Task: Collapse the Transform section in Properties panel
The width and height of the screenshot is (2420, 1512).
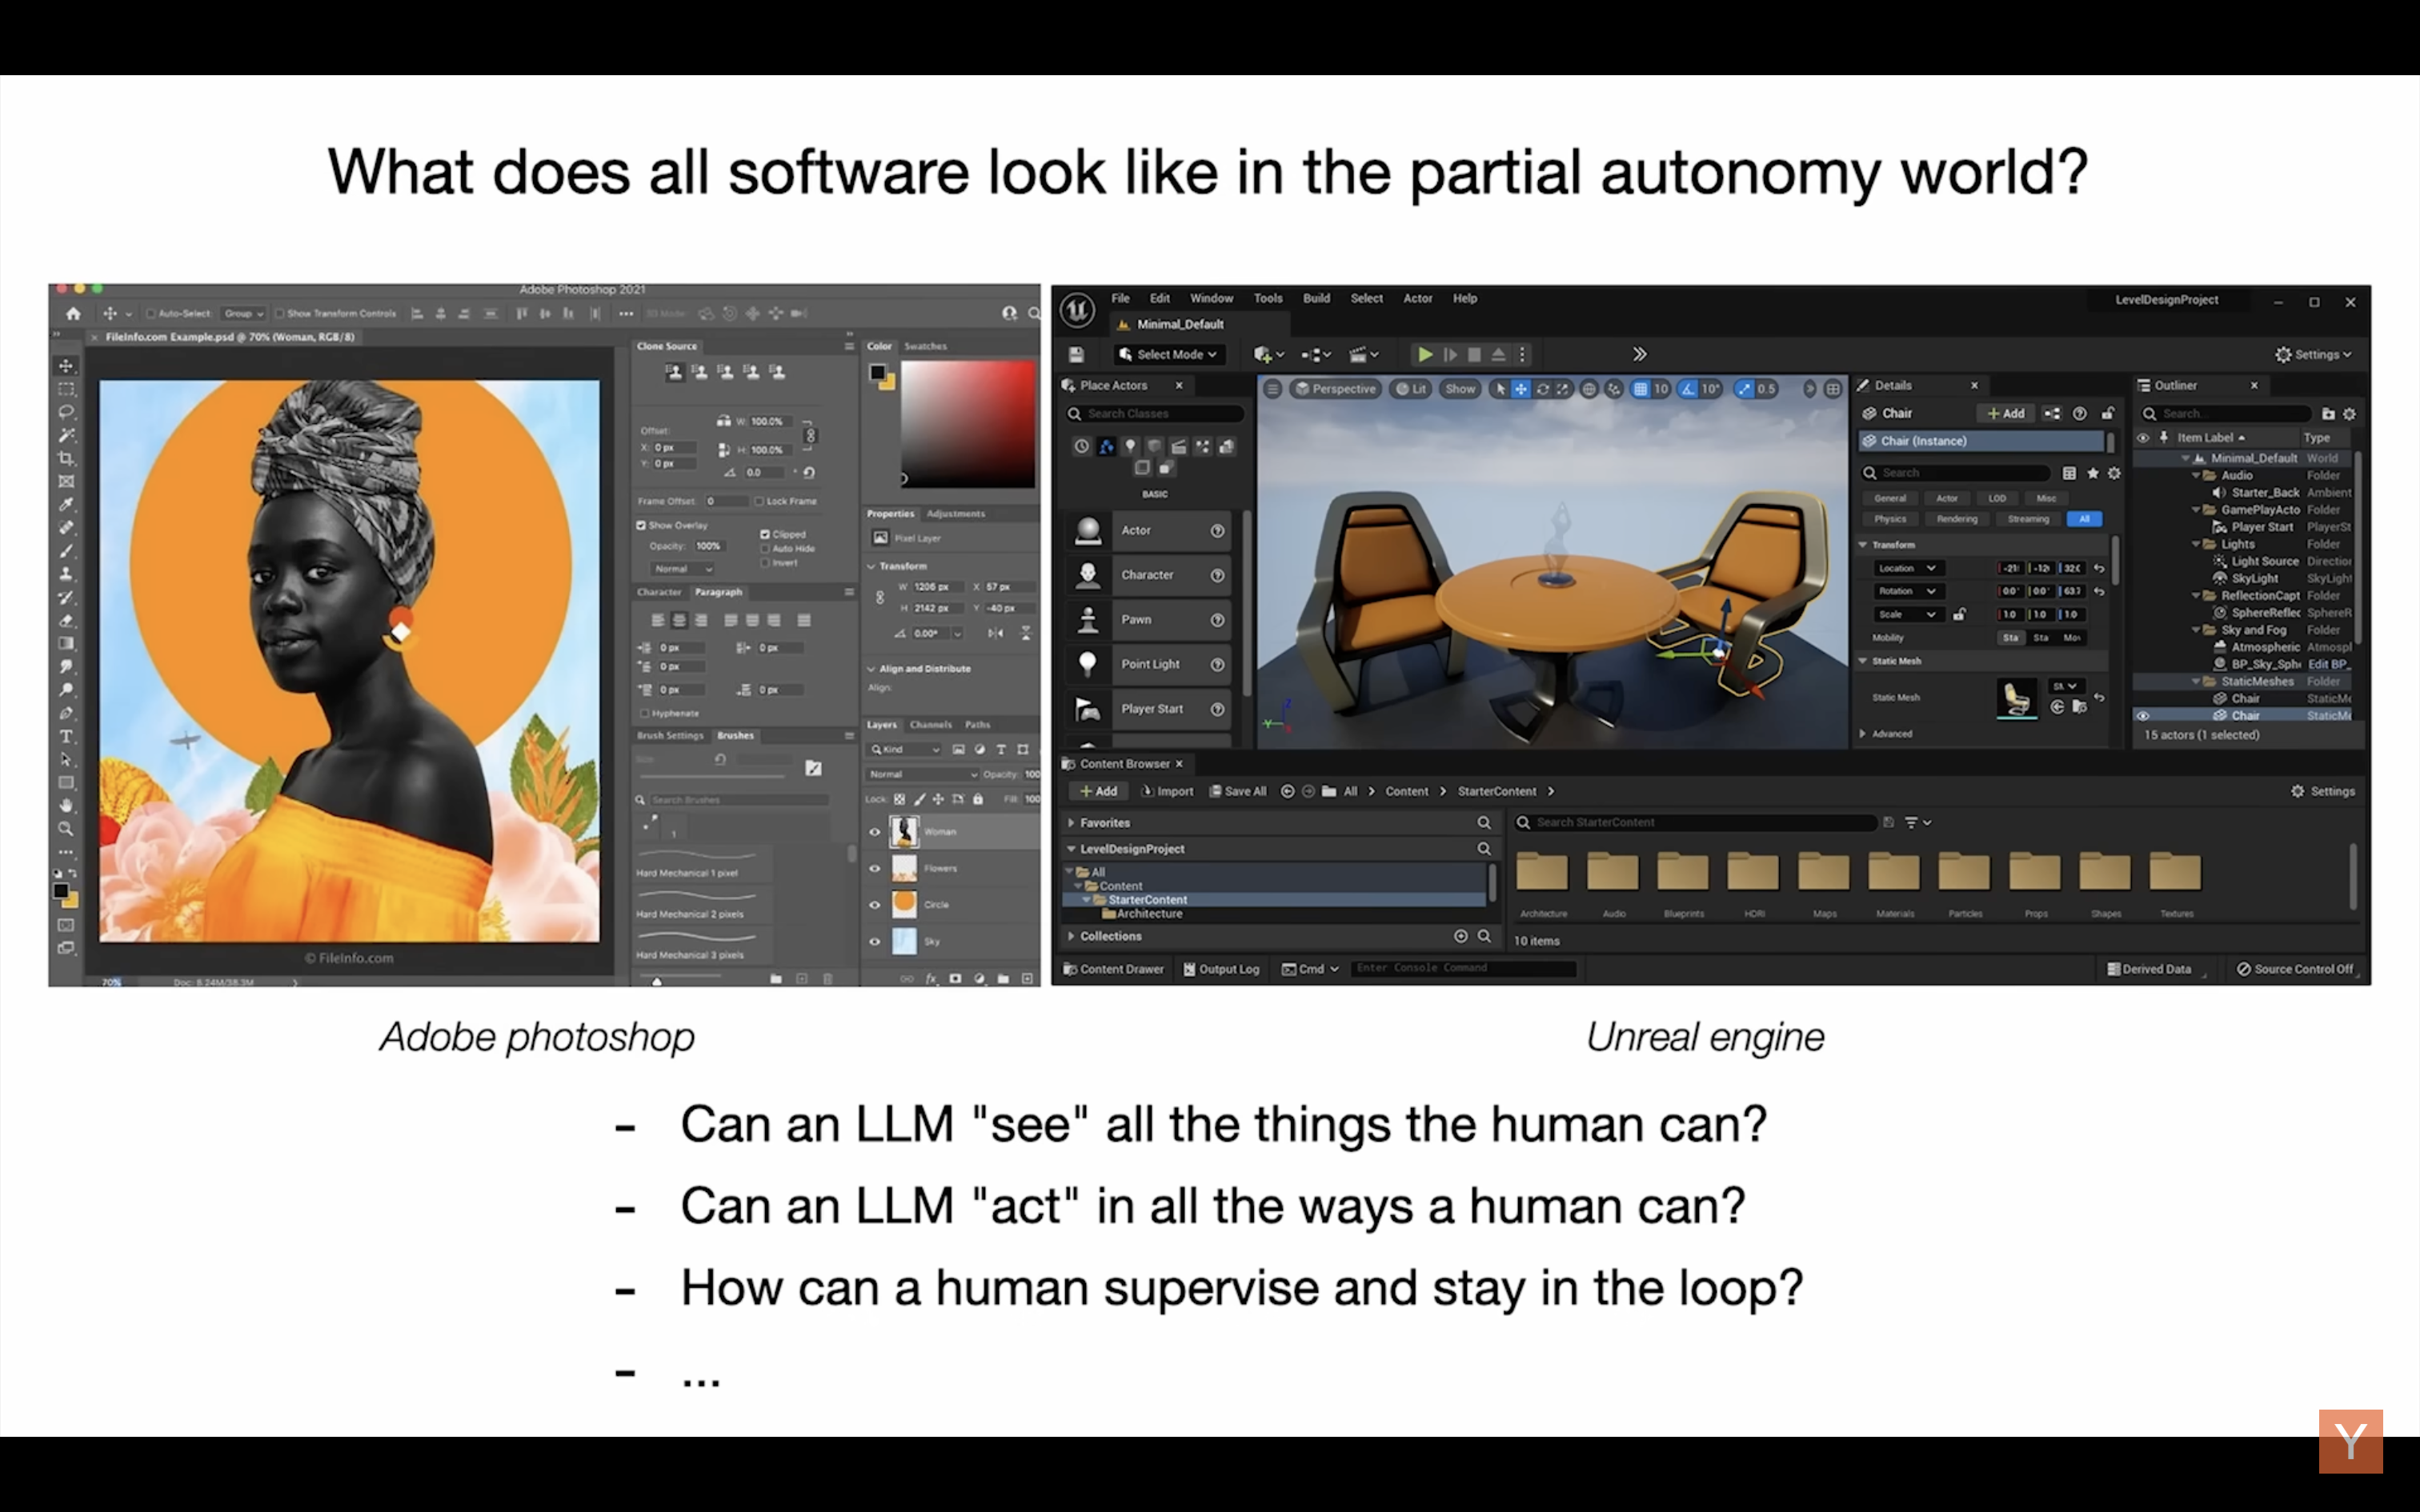Action: tap(871, 566)
